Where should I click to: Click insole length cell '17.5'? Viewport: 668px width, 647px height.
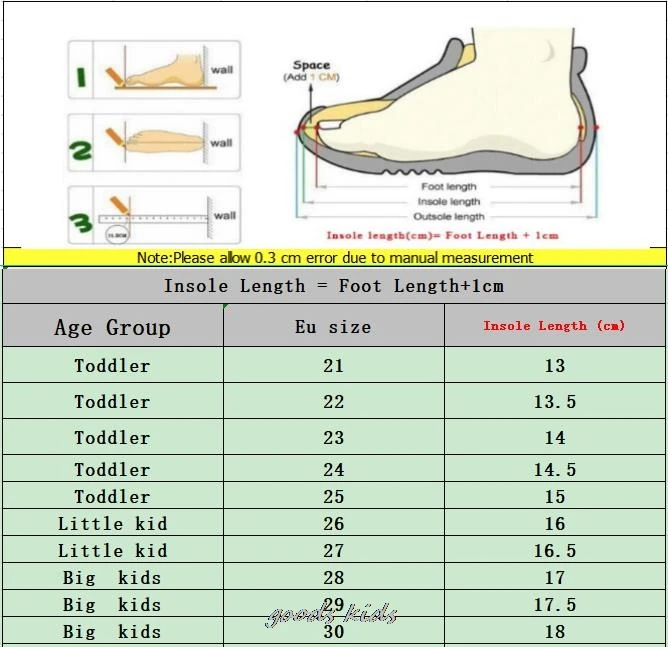coord(555,604)
